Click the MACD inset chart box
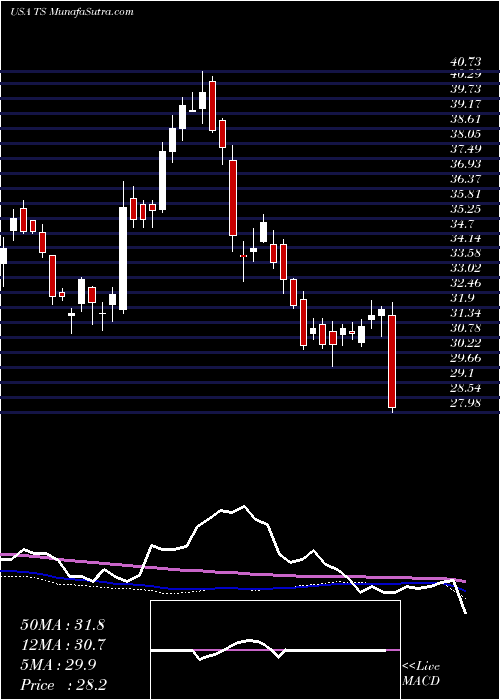The image size is (500, 700). 275,650
